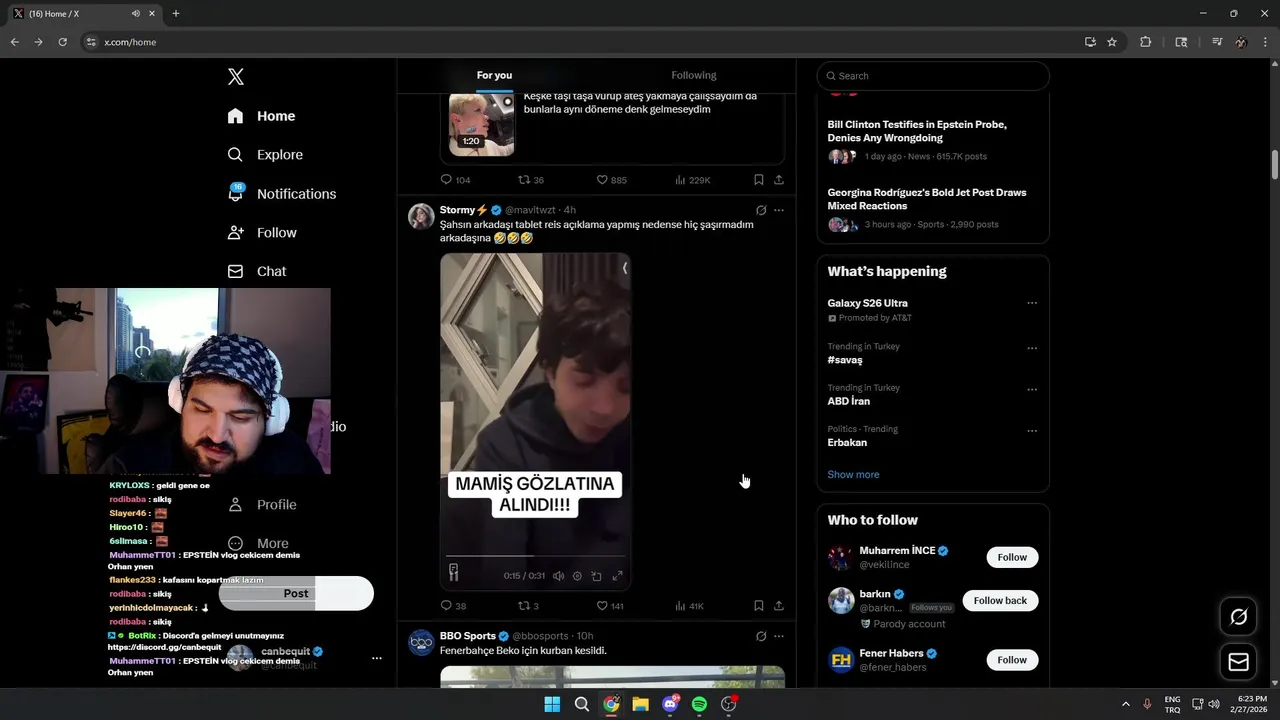This screenshot has width=1280, height=720.
Task: Open Stormy's profile avatar
Action: point(421,216)
